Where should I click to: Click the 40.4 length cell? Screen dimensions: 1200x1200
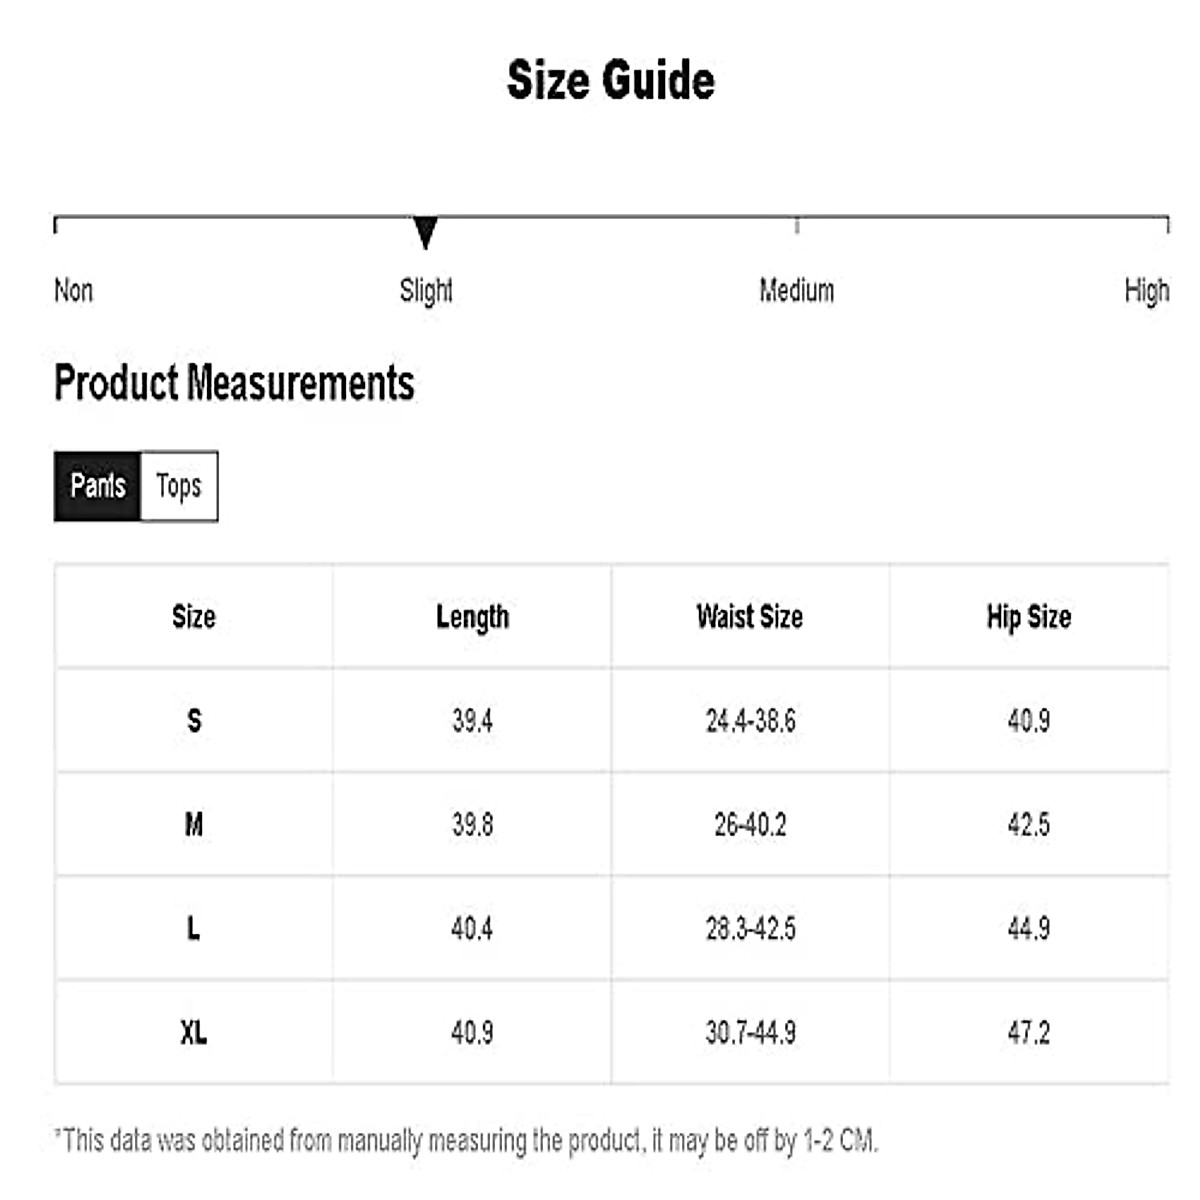click(x=472, y=929)
